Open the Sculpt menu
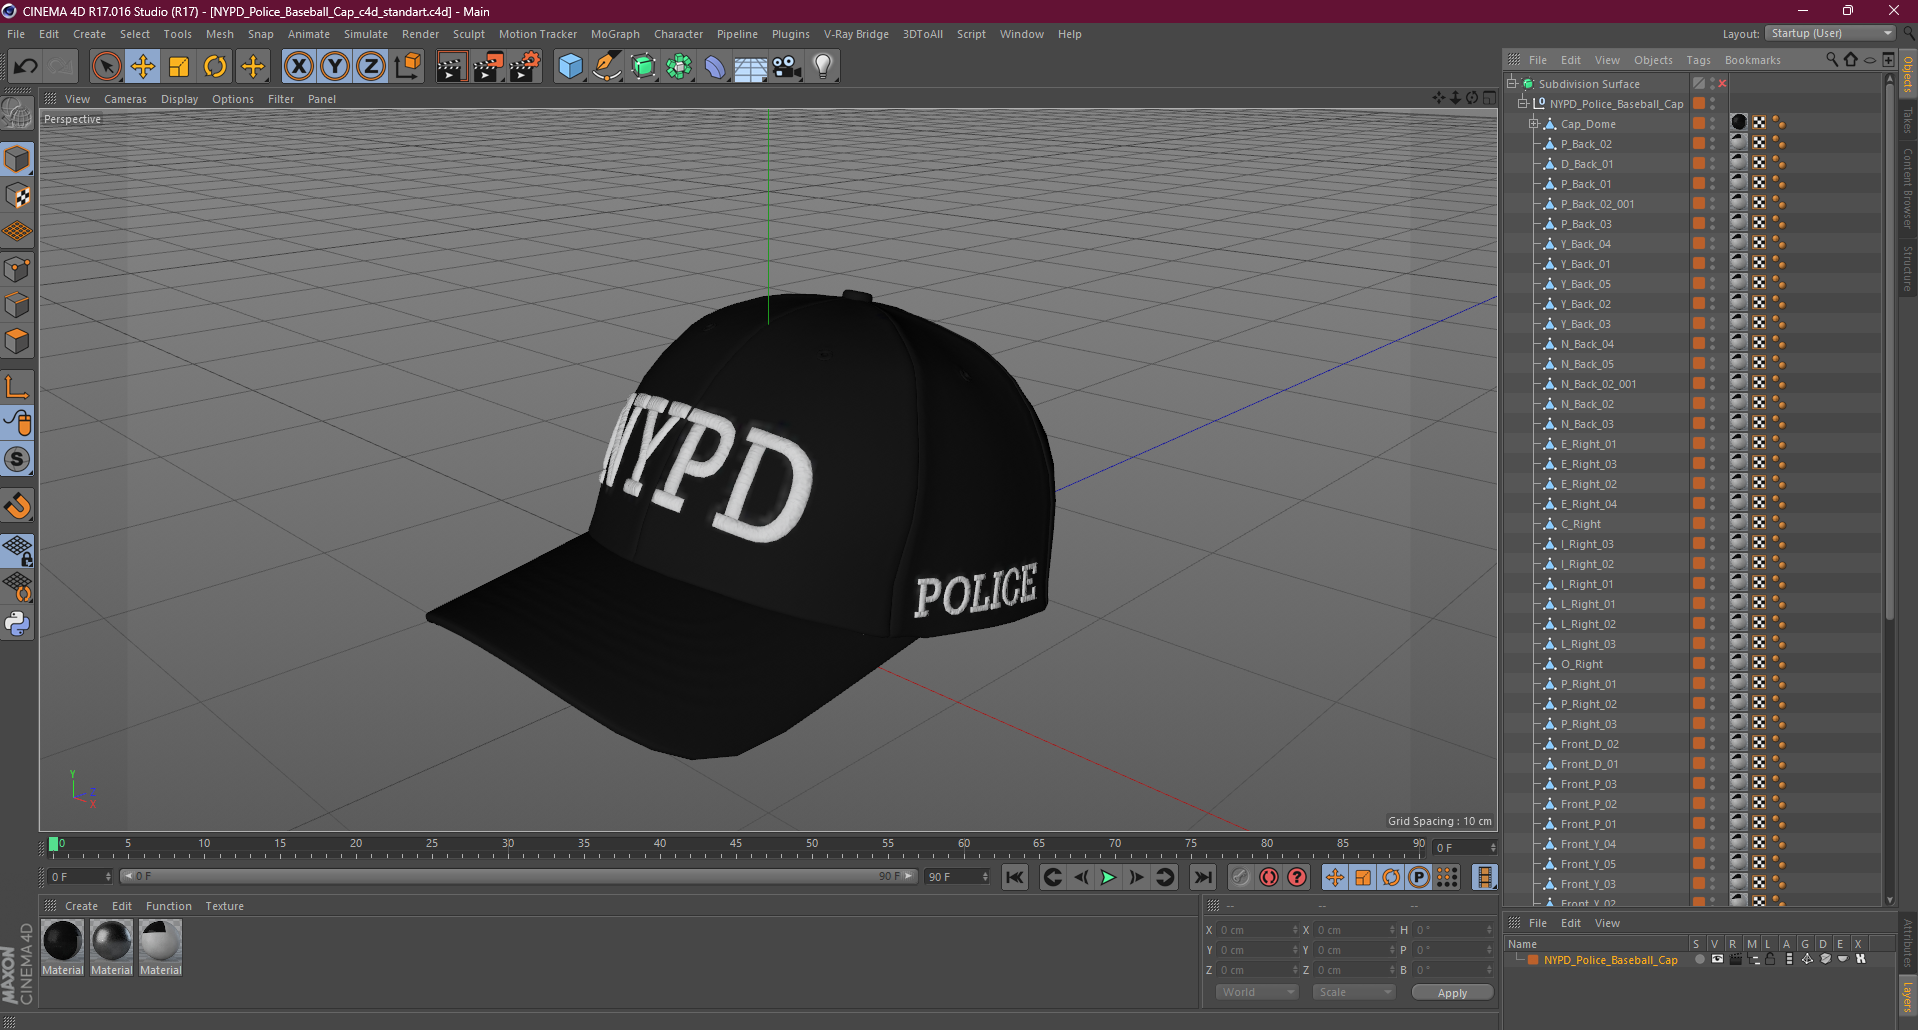Viewport: 1918px width, 1030px height. (469, 34)
